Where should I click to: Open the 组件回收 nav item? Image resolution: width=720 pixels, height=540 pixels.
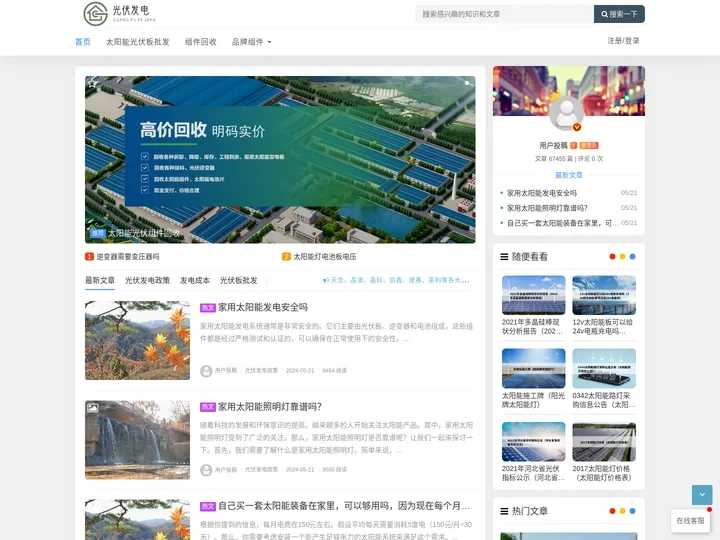point(201,42)
